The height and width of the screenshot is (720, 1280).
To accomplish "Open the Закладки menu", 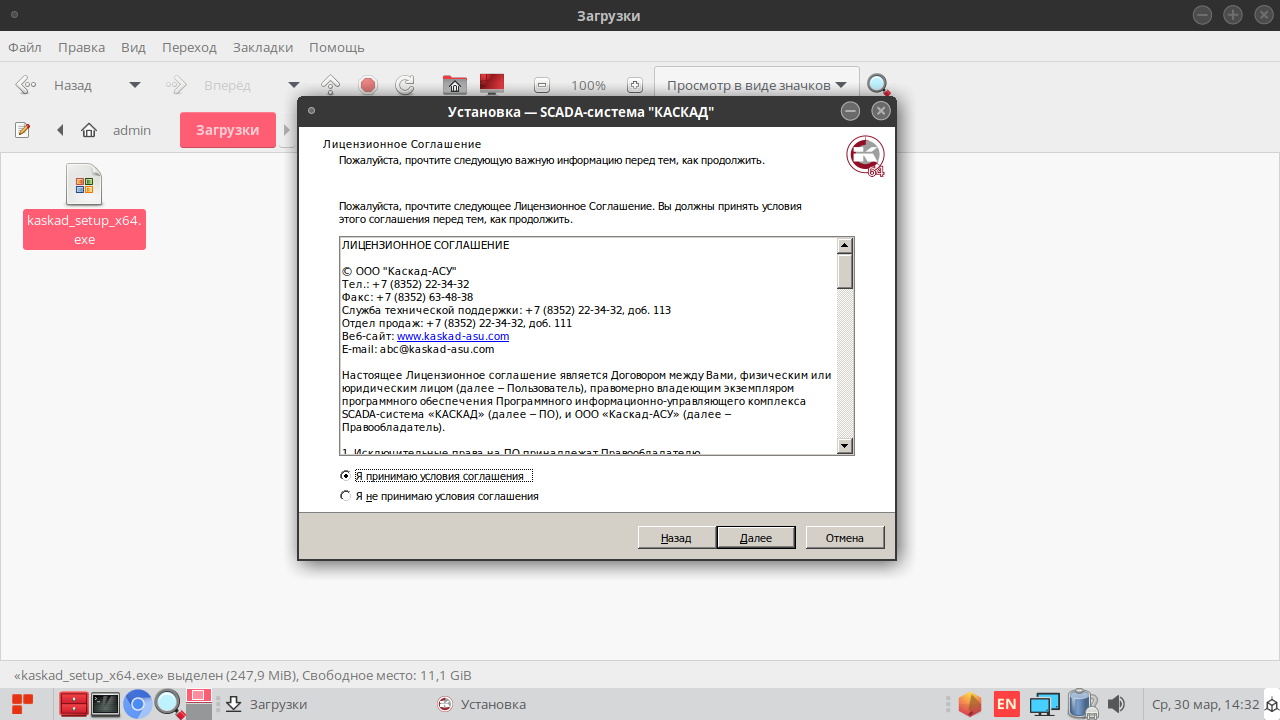I will [263, 47].
